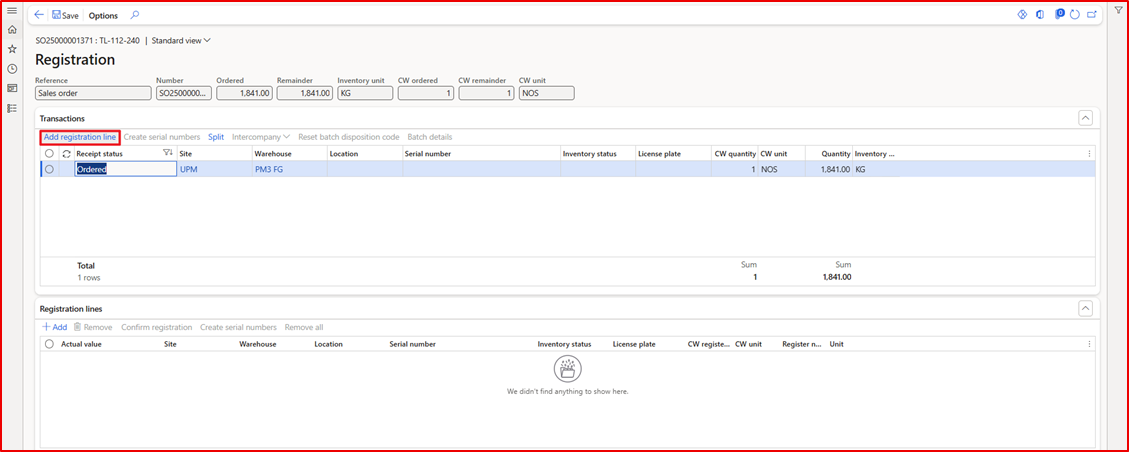The height and width of the screenshot is (452, 1129).
Task: Toggle select-all in Registration lines grid
Action: pos(49,343)
